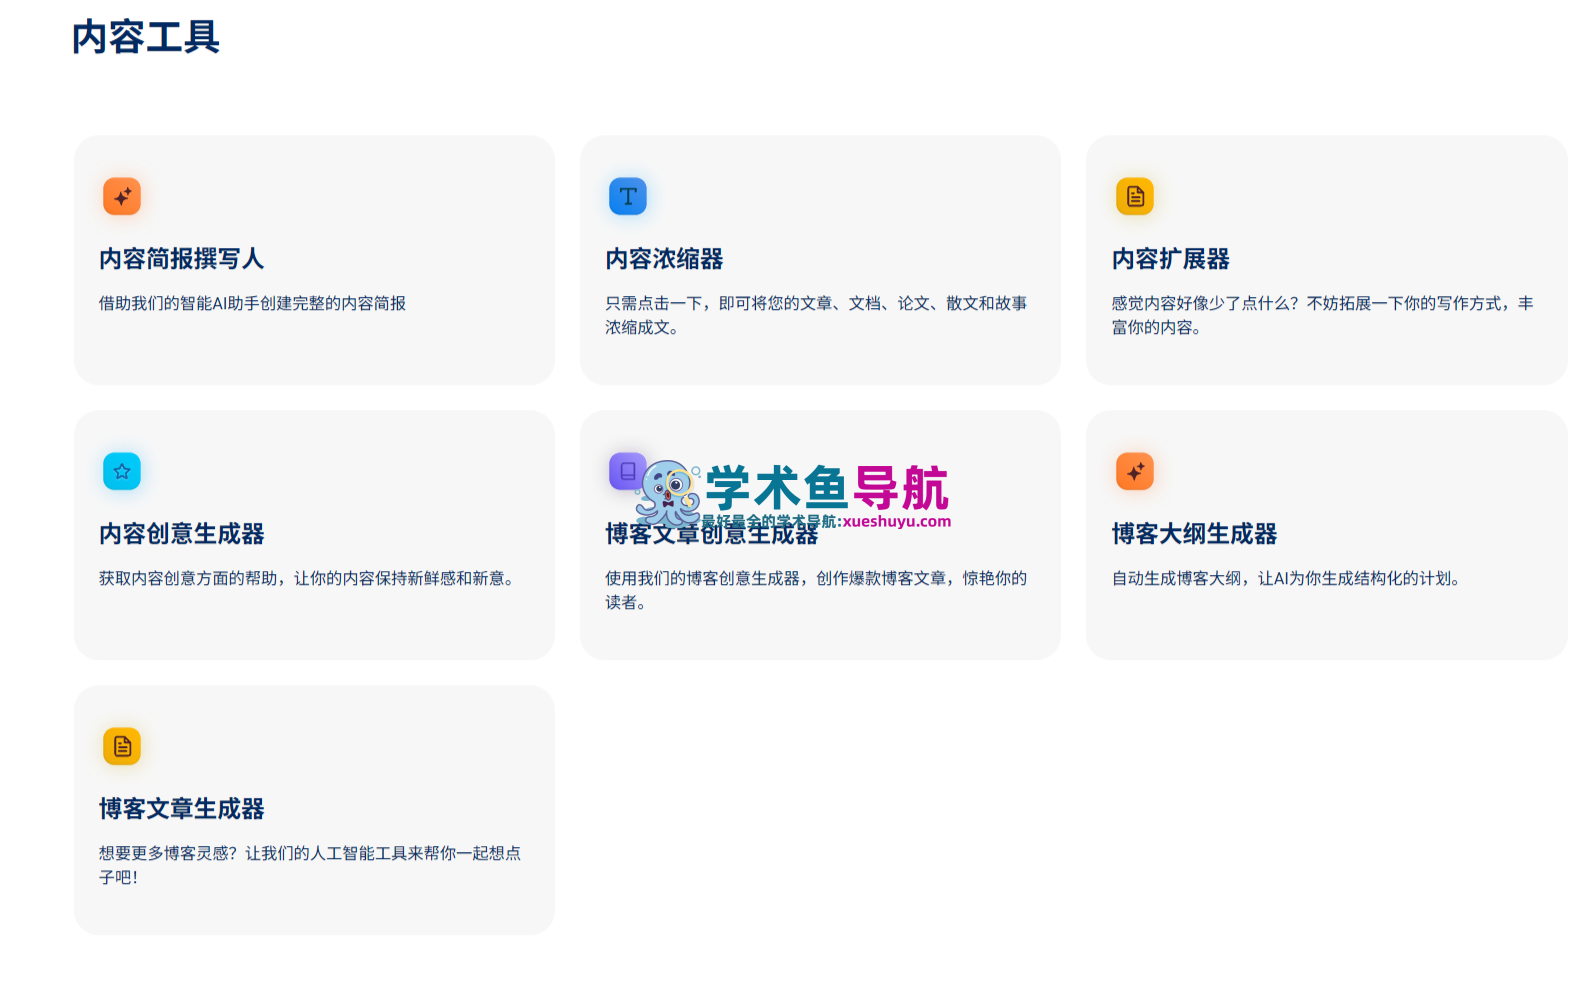Open the 内容创意生成器 tool title

point(181,534)
